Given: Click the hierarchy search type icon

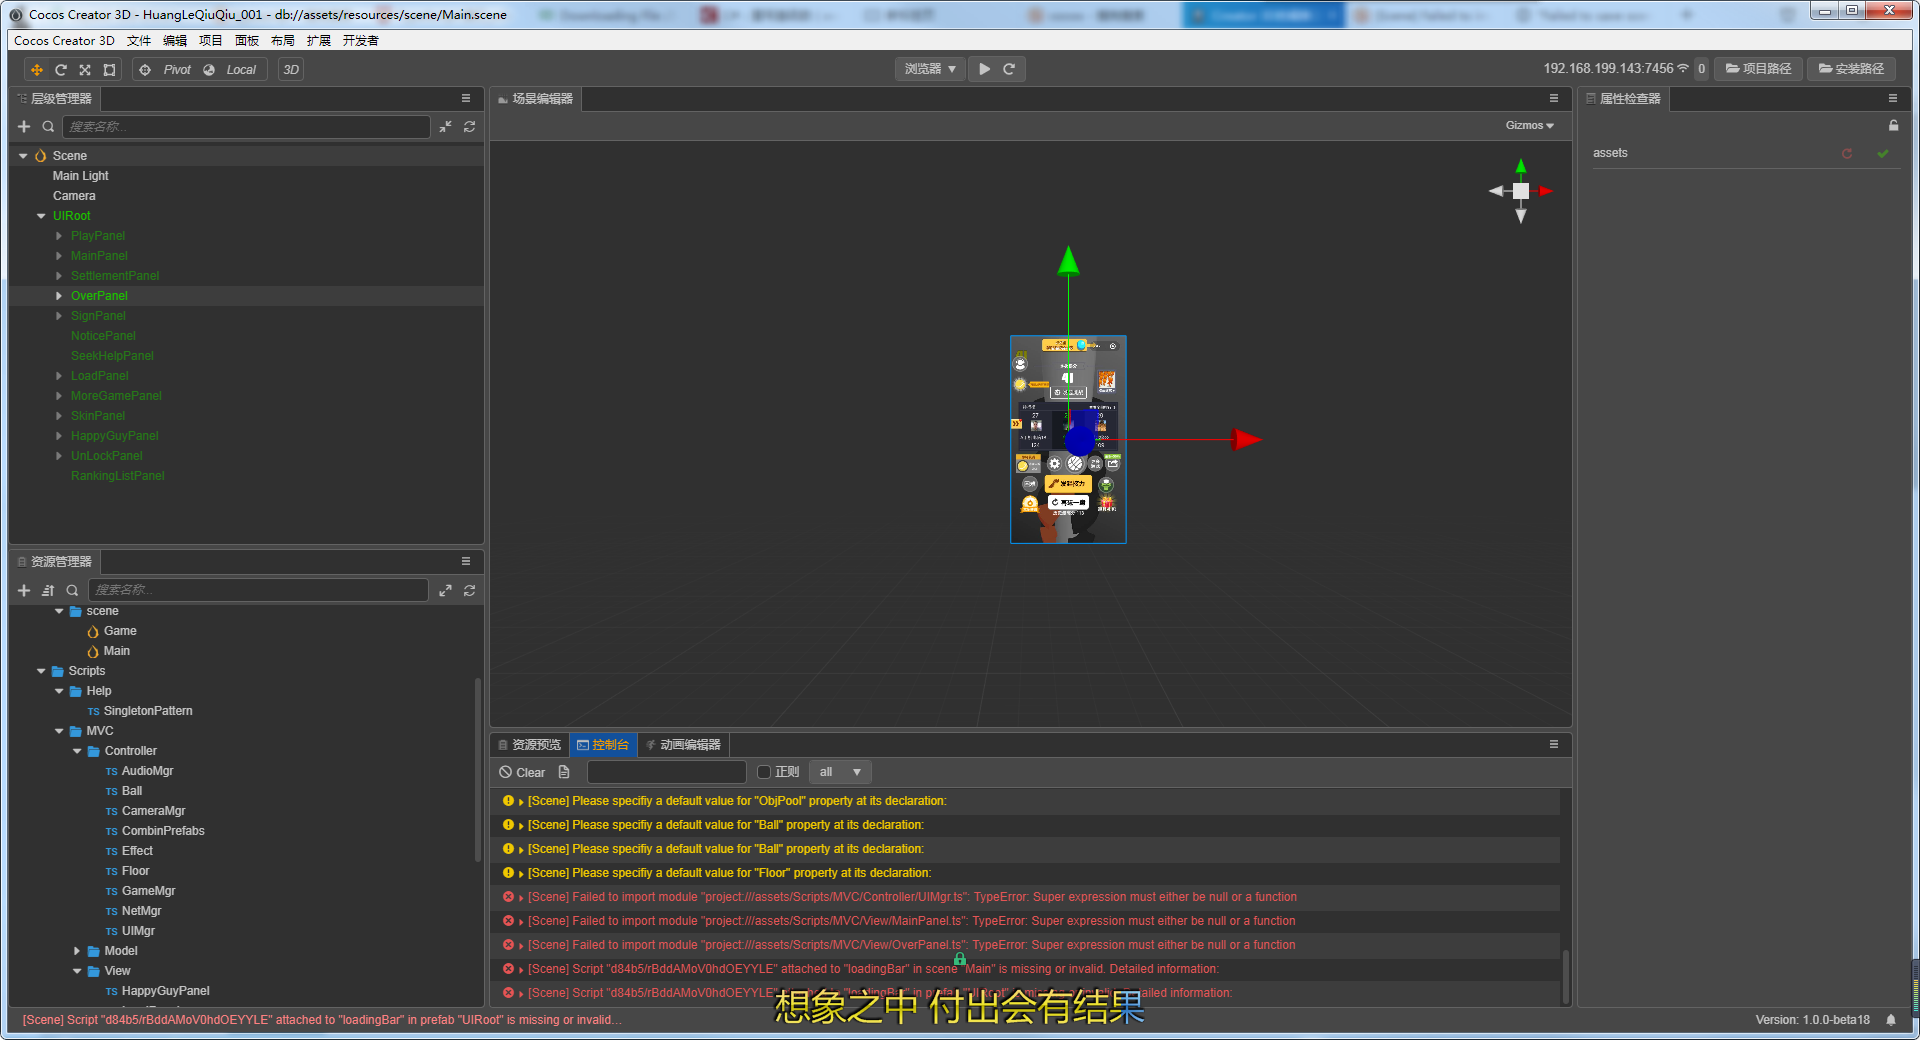Looking at the screenshot, I should click(x=48, y=127).
